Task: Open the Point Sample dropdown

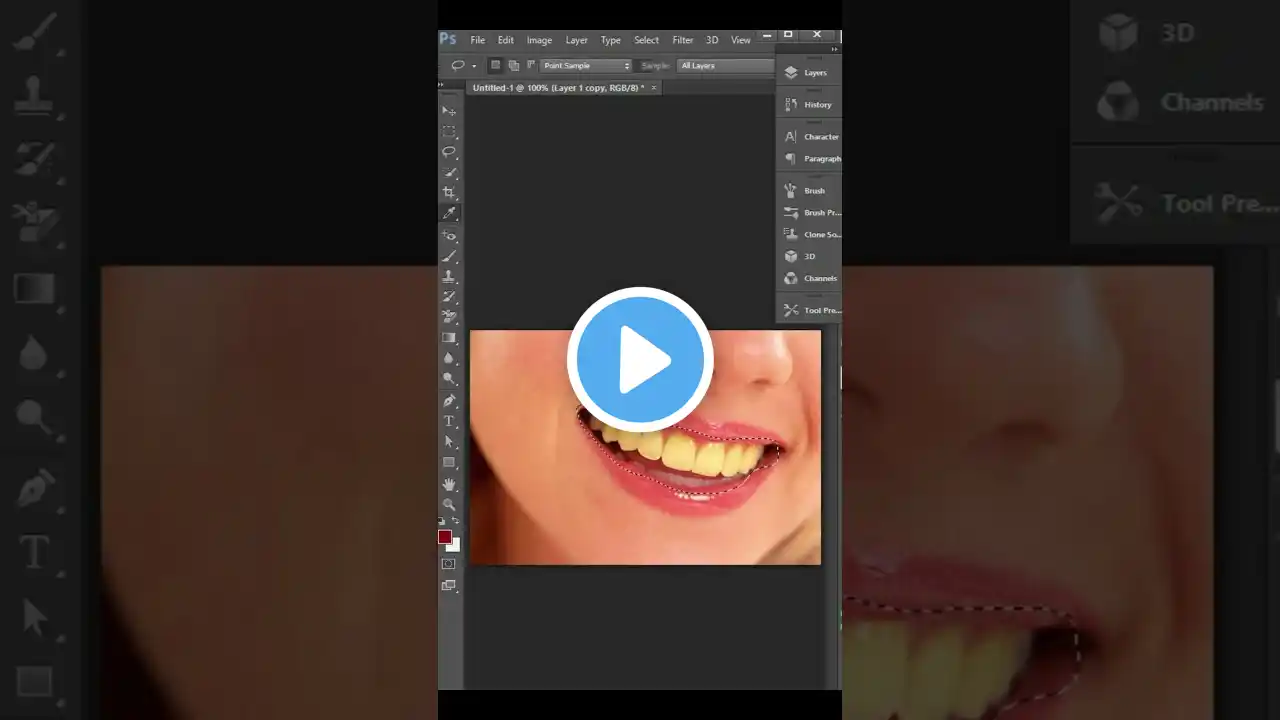Action: tap(585, 65)
